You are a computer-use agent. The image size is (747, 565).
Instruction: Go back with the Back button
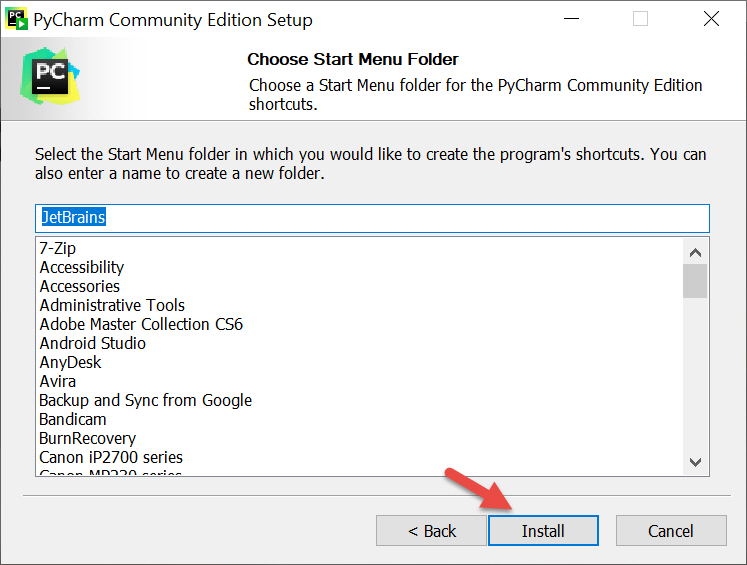pos(431,530)
